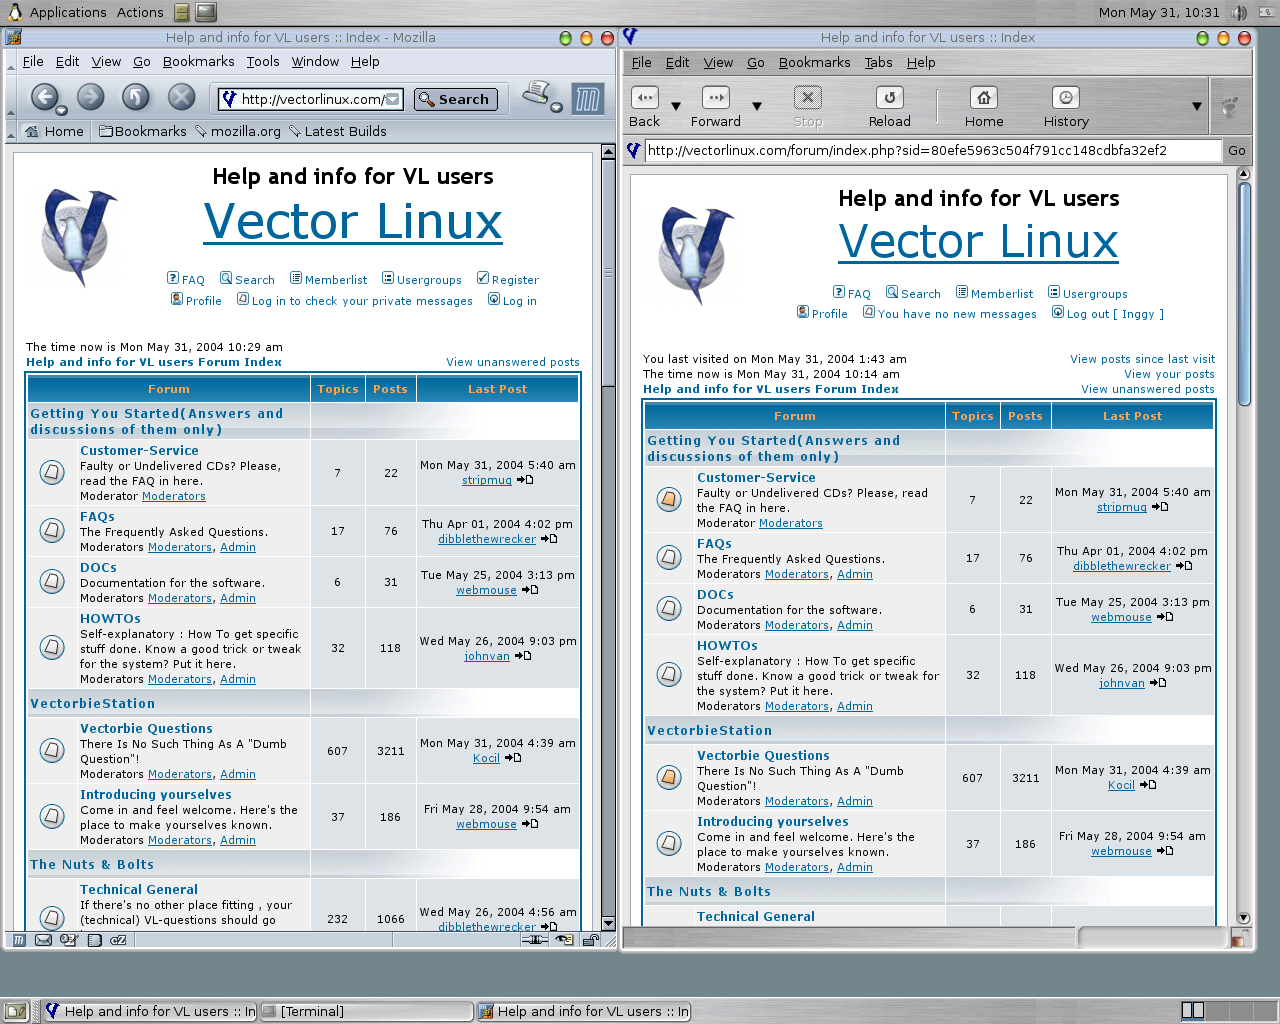Click Epiphany's vertical scrollbar handle
This screenshot has height=1024, width=1280.
[x=1244, y=292]
